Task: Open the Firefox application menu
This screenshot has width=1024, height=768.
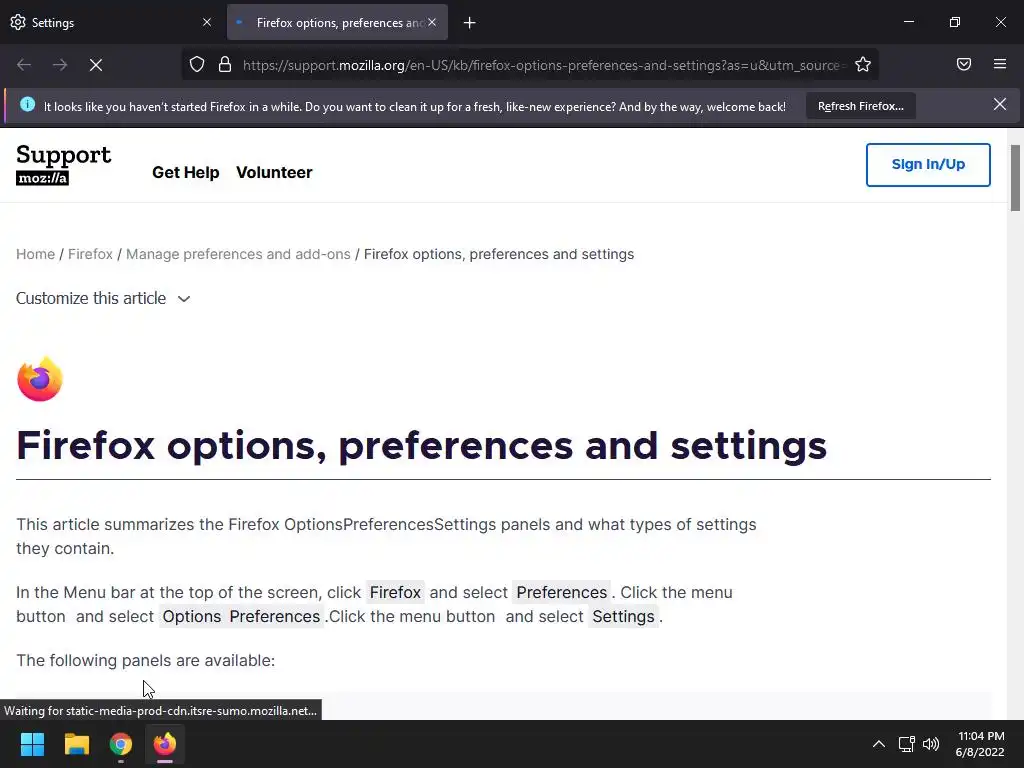Action: pyautogui.click(x=1000, y=64)
